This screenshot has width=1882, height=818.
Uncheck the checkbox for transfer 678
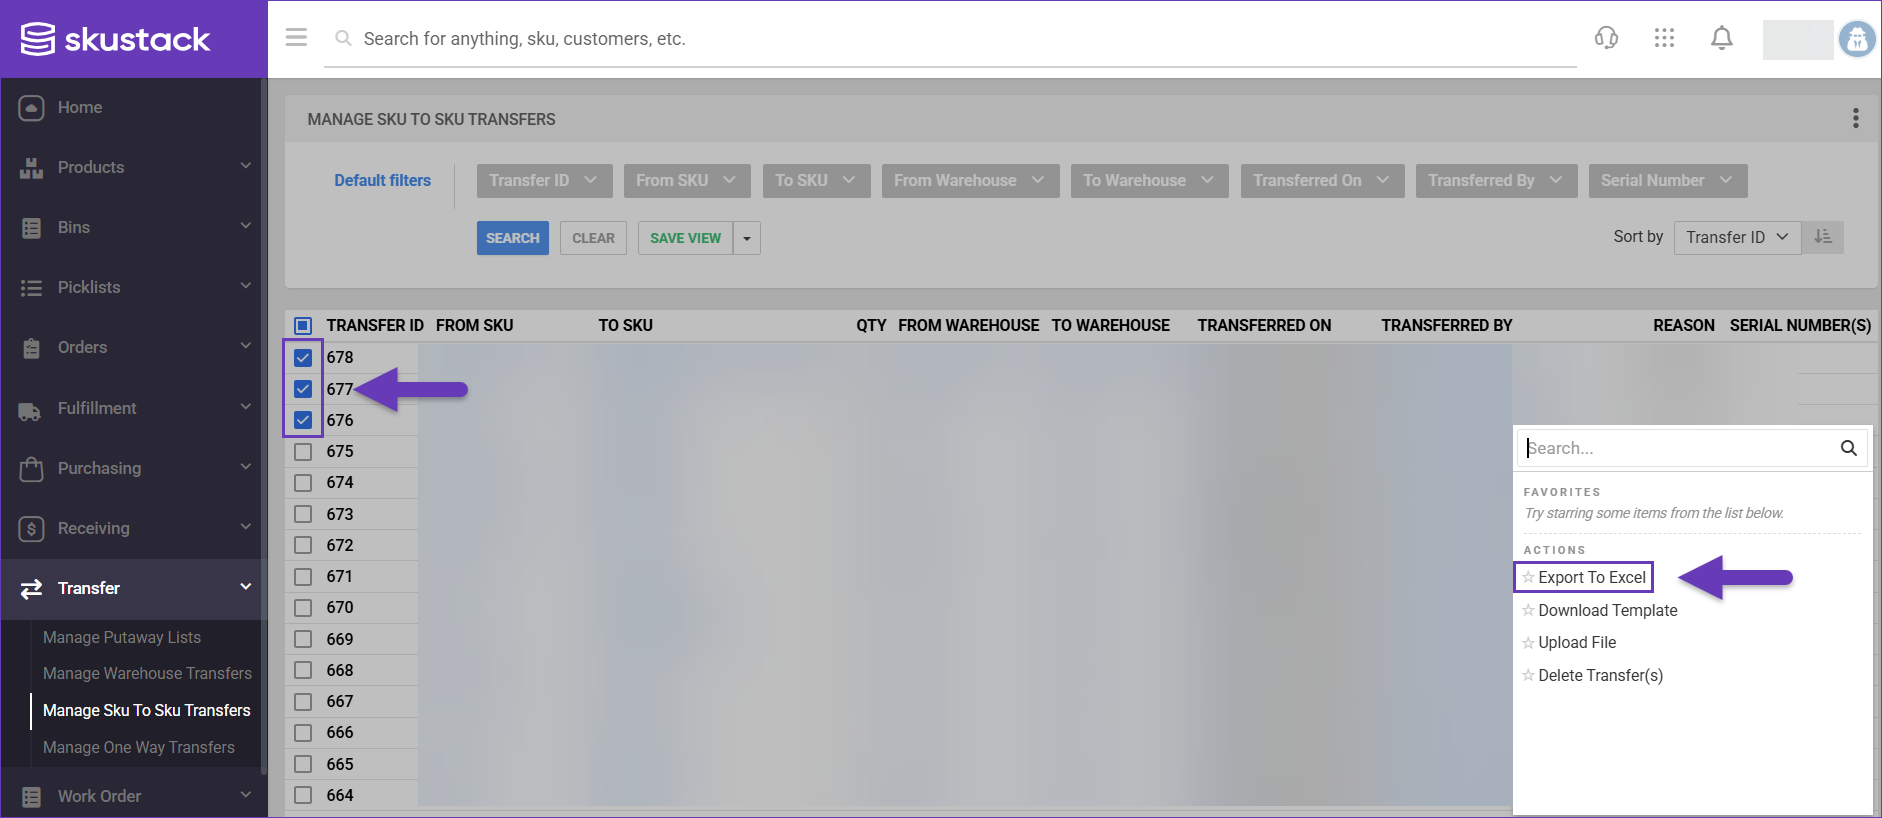(303, 358)
